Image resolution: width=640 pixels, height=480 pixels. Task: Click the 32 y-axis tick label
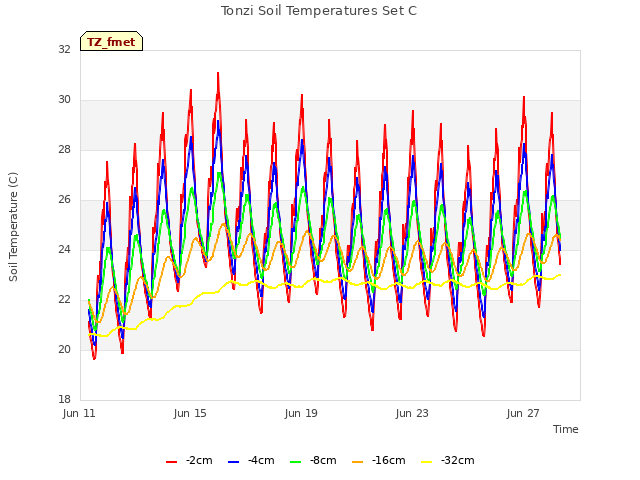click(64, 49)
